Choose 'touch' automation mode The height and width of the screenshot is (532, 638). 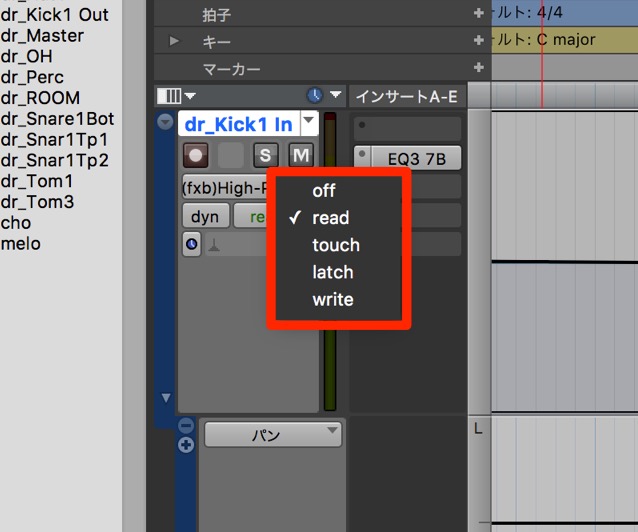(336, 245)
